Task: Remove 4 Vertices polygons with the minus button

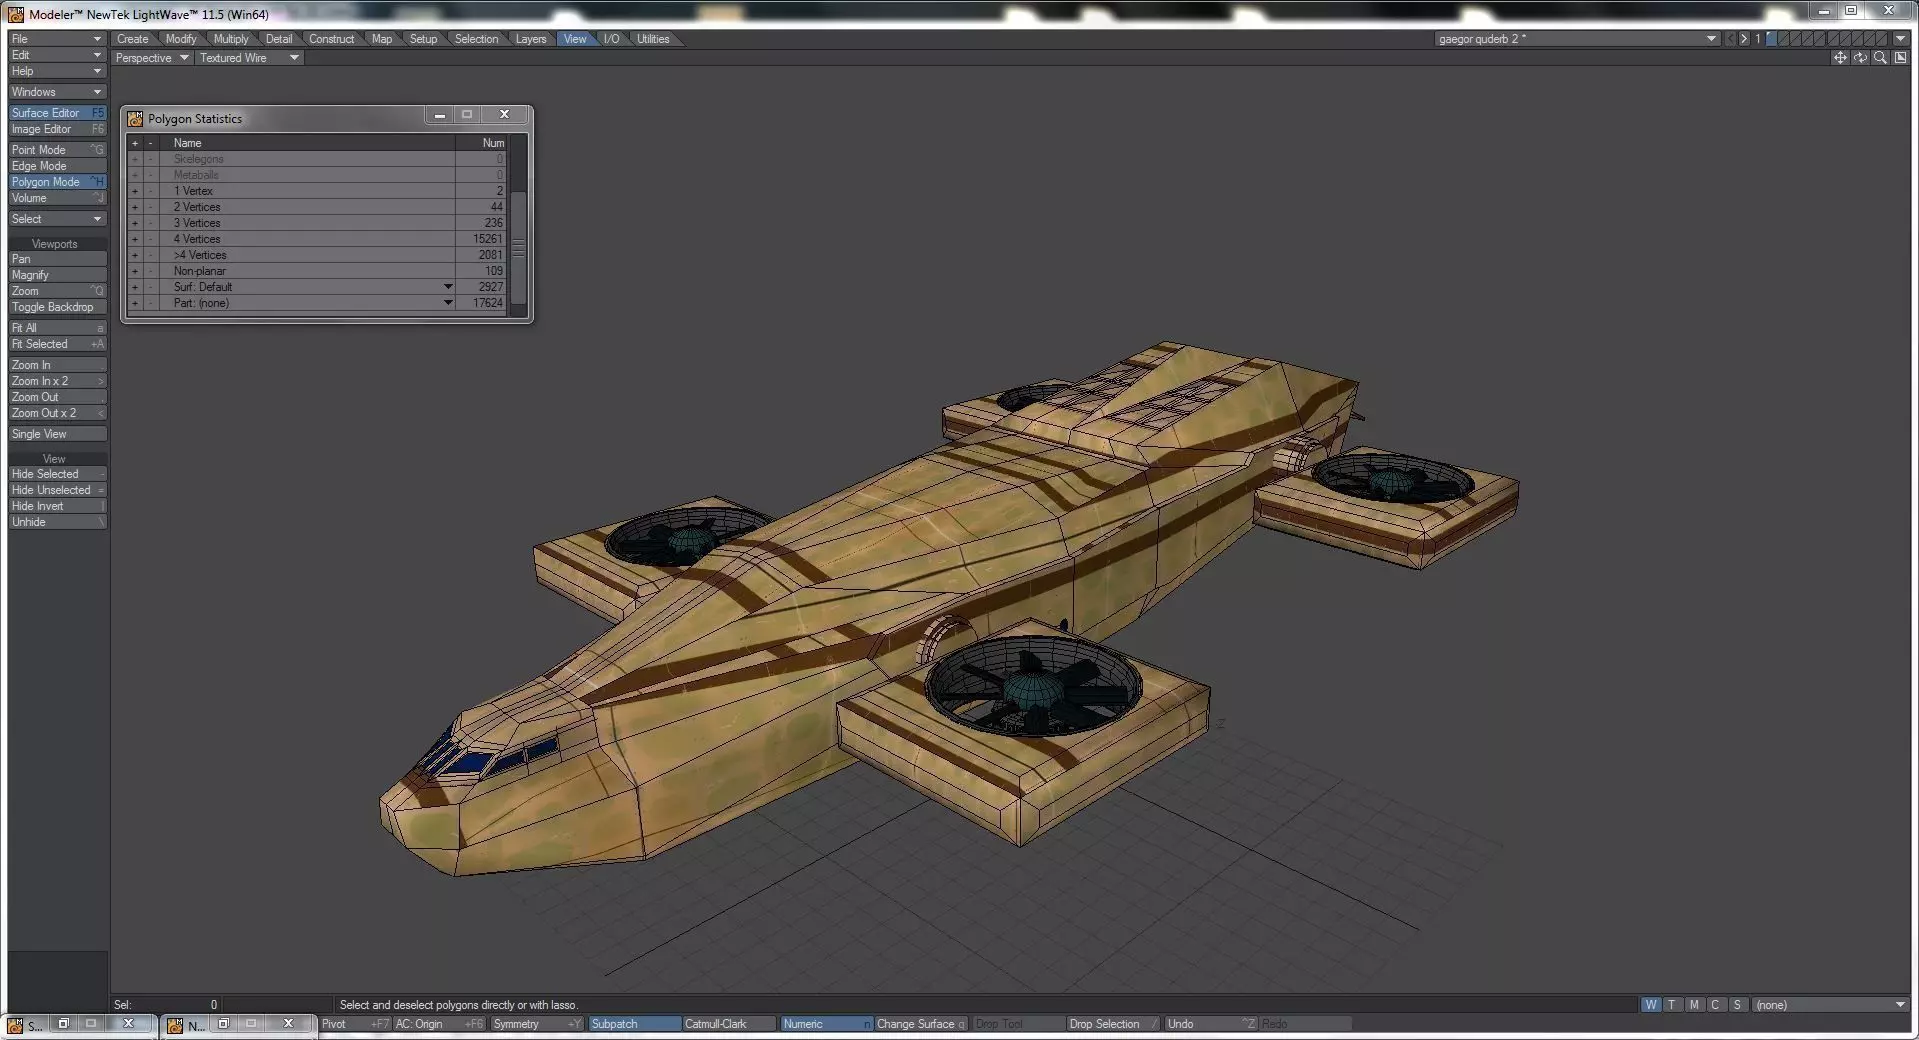Action: click(151, 239)
